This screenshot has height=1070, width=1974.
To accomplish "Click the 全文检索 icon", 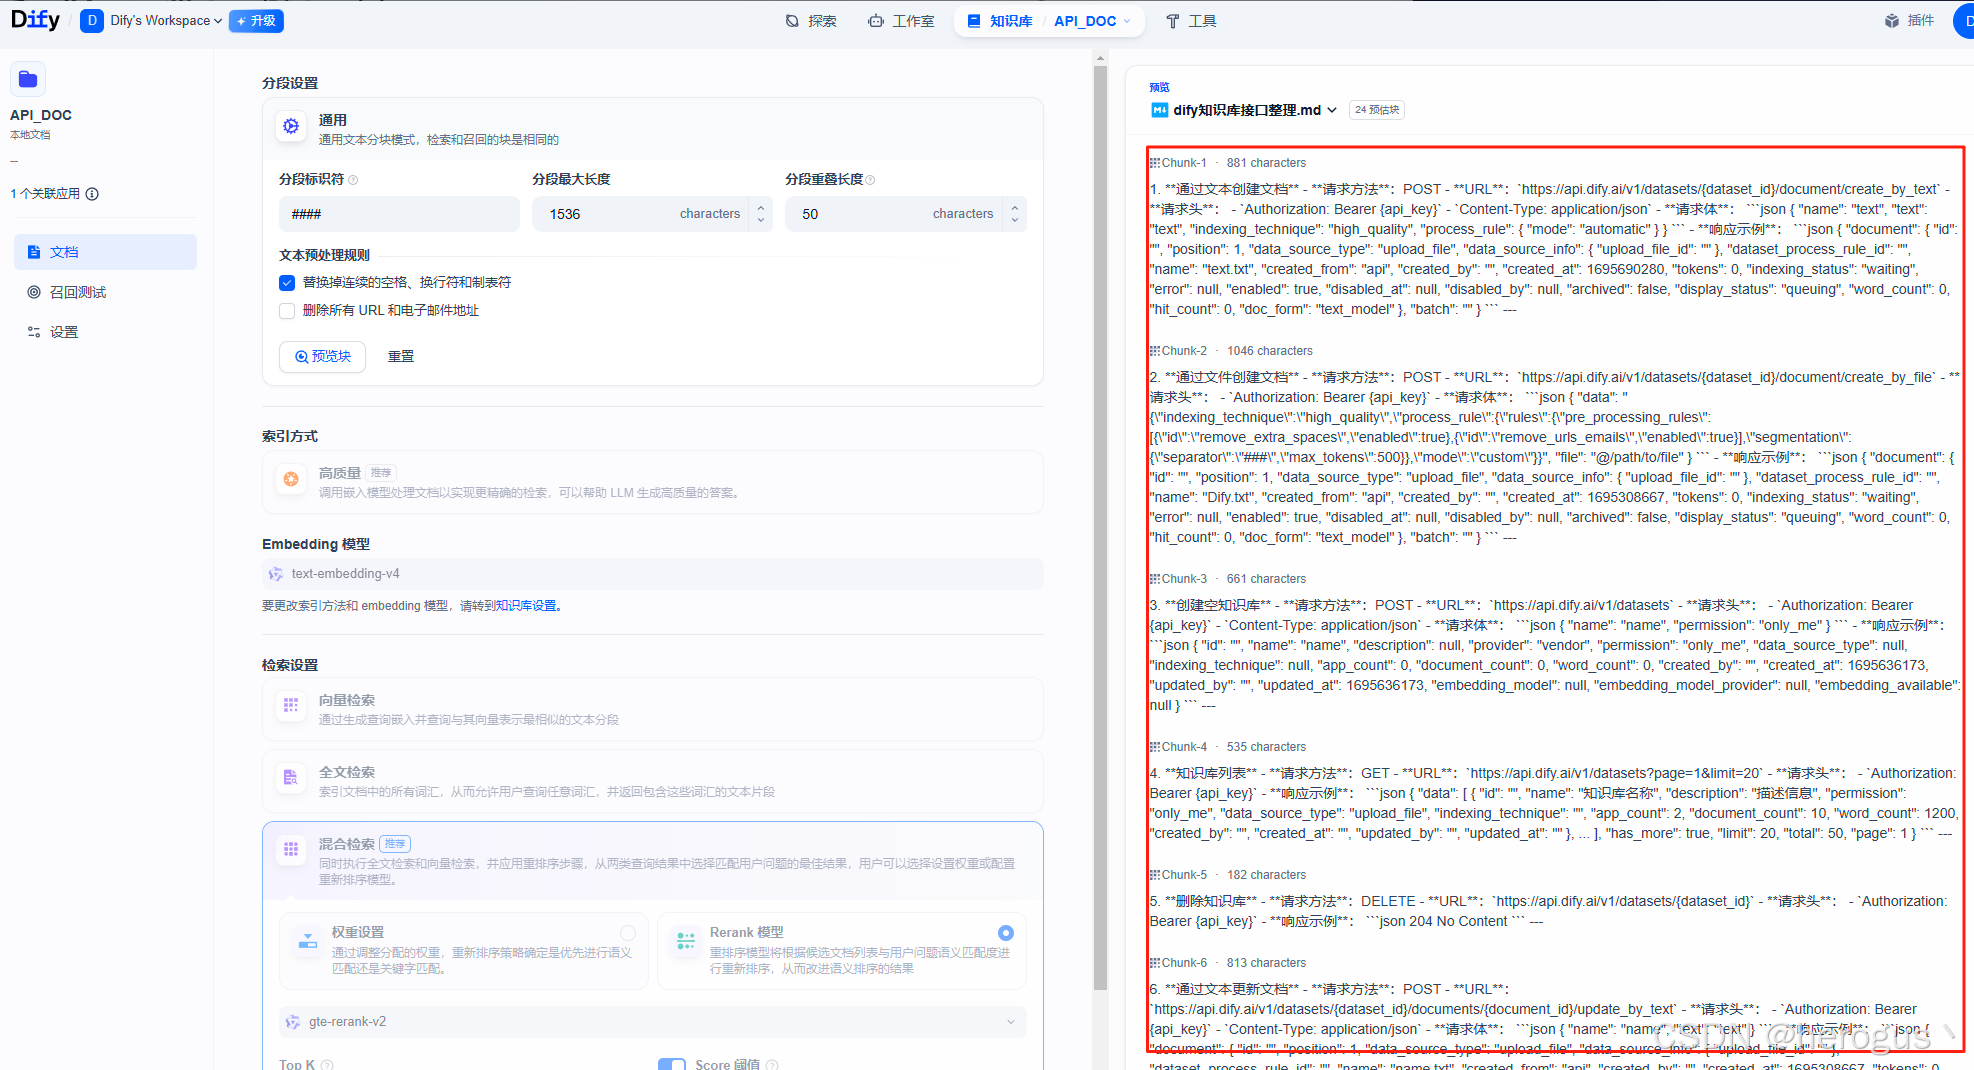I will pyautogui.click(x=291, y=778).
